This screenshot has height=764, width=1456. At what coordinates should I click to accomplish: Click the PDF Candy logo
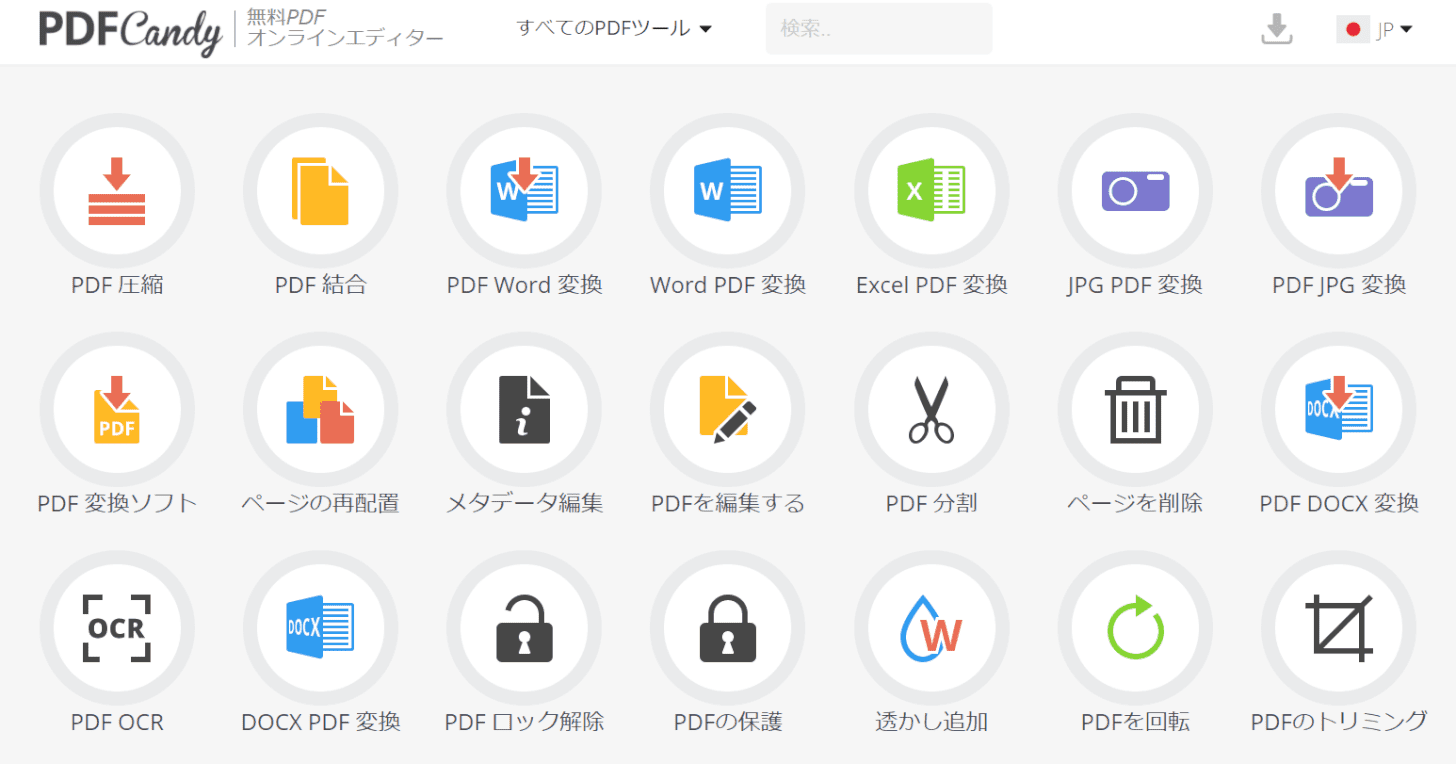[130, 31]
